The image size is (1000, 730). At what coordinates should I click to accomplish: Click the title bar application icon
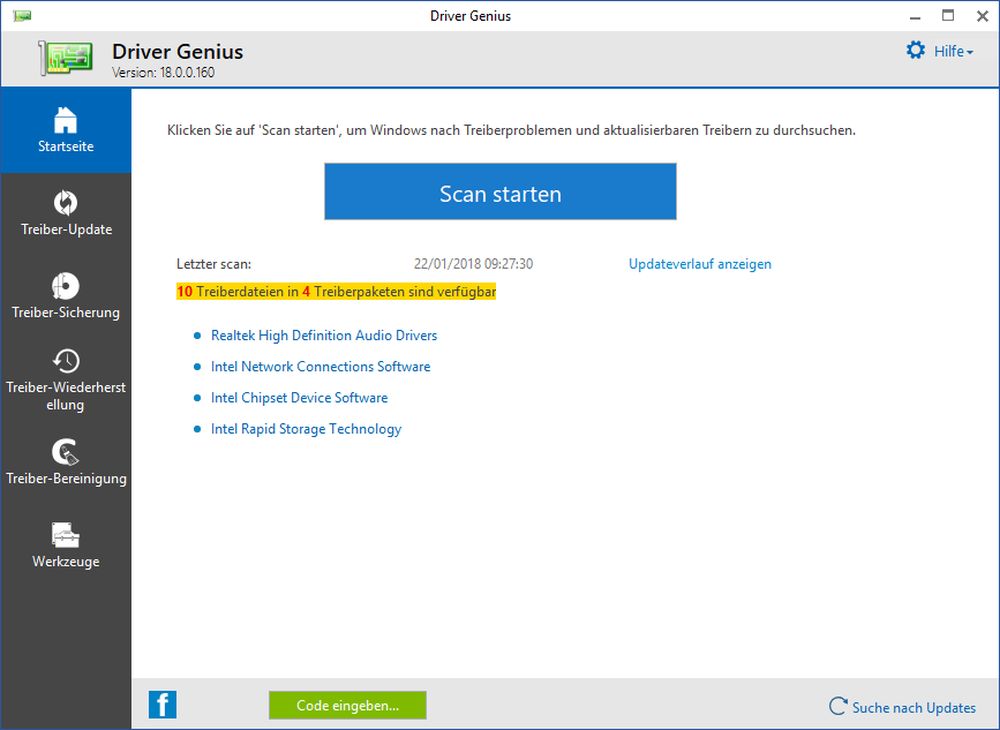point(21,16)
